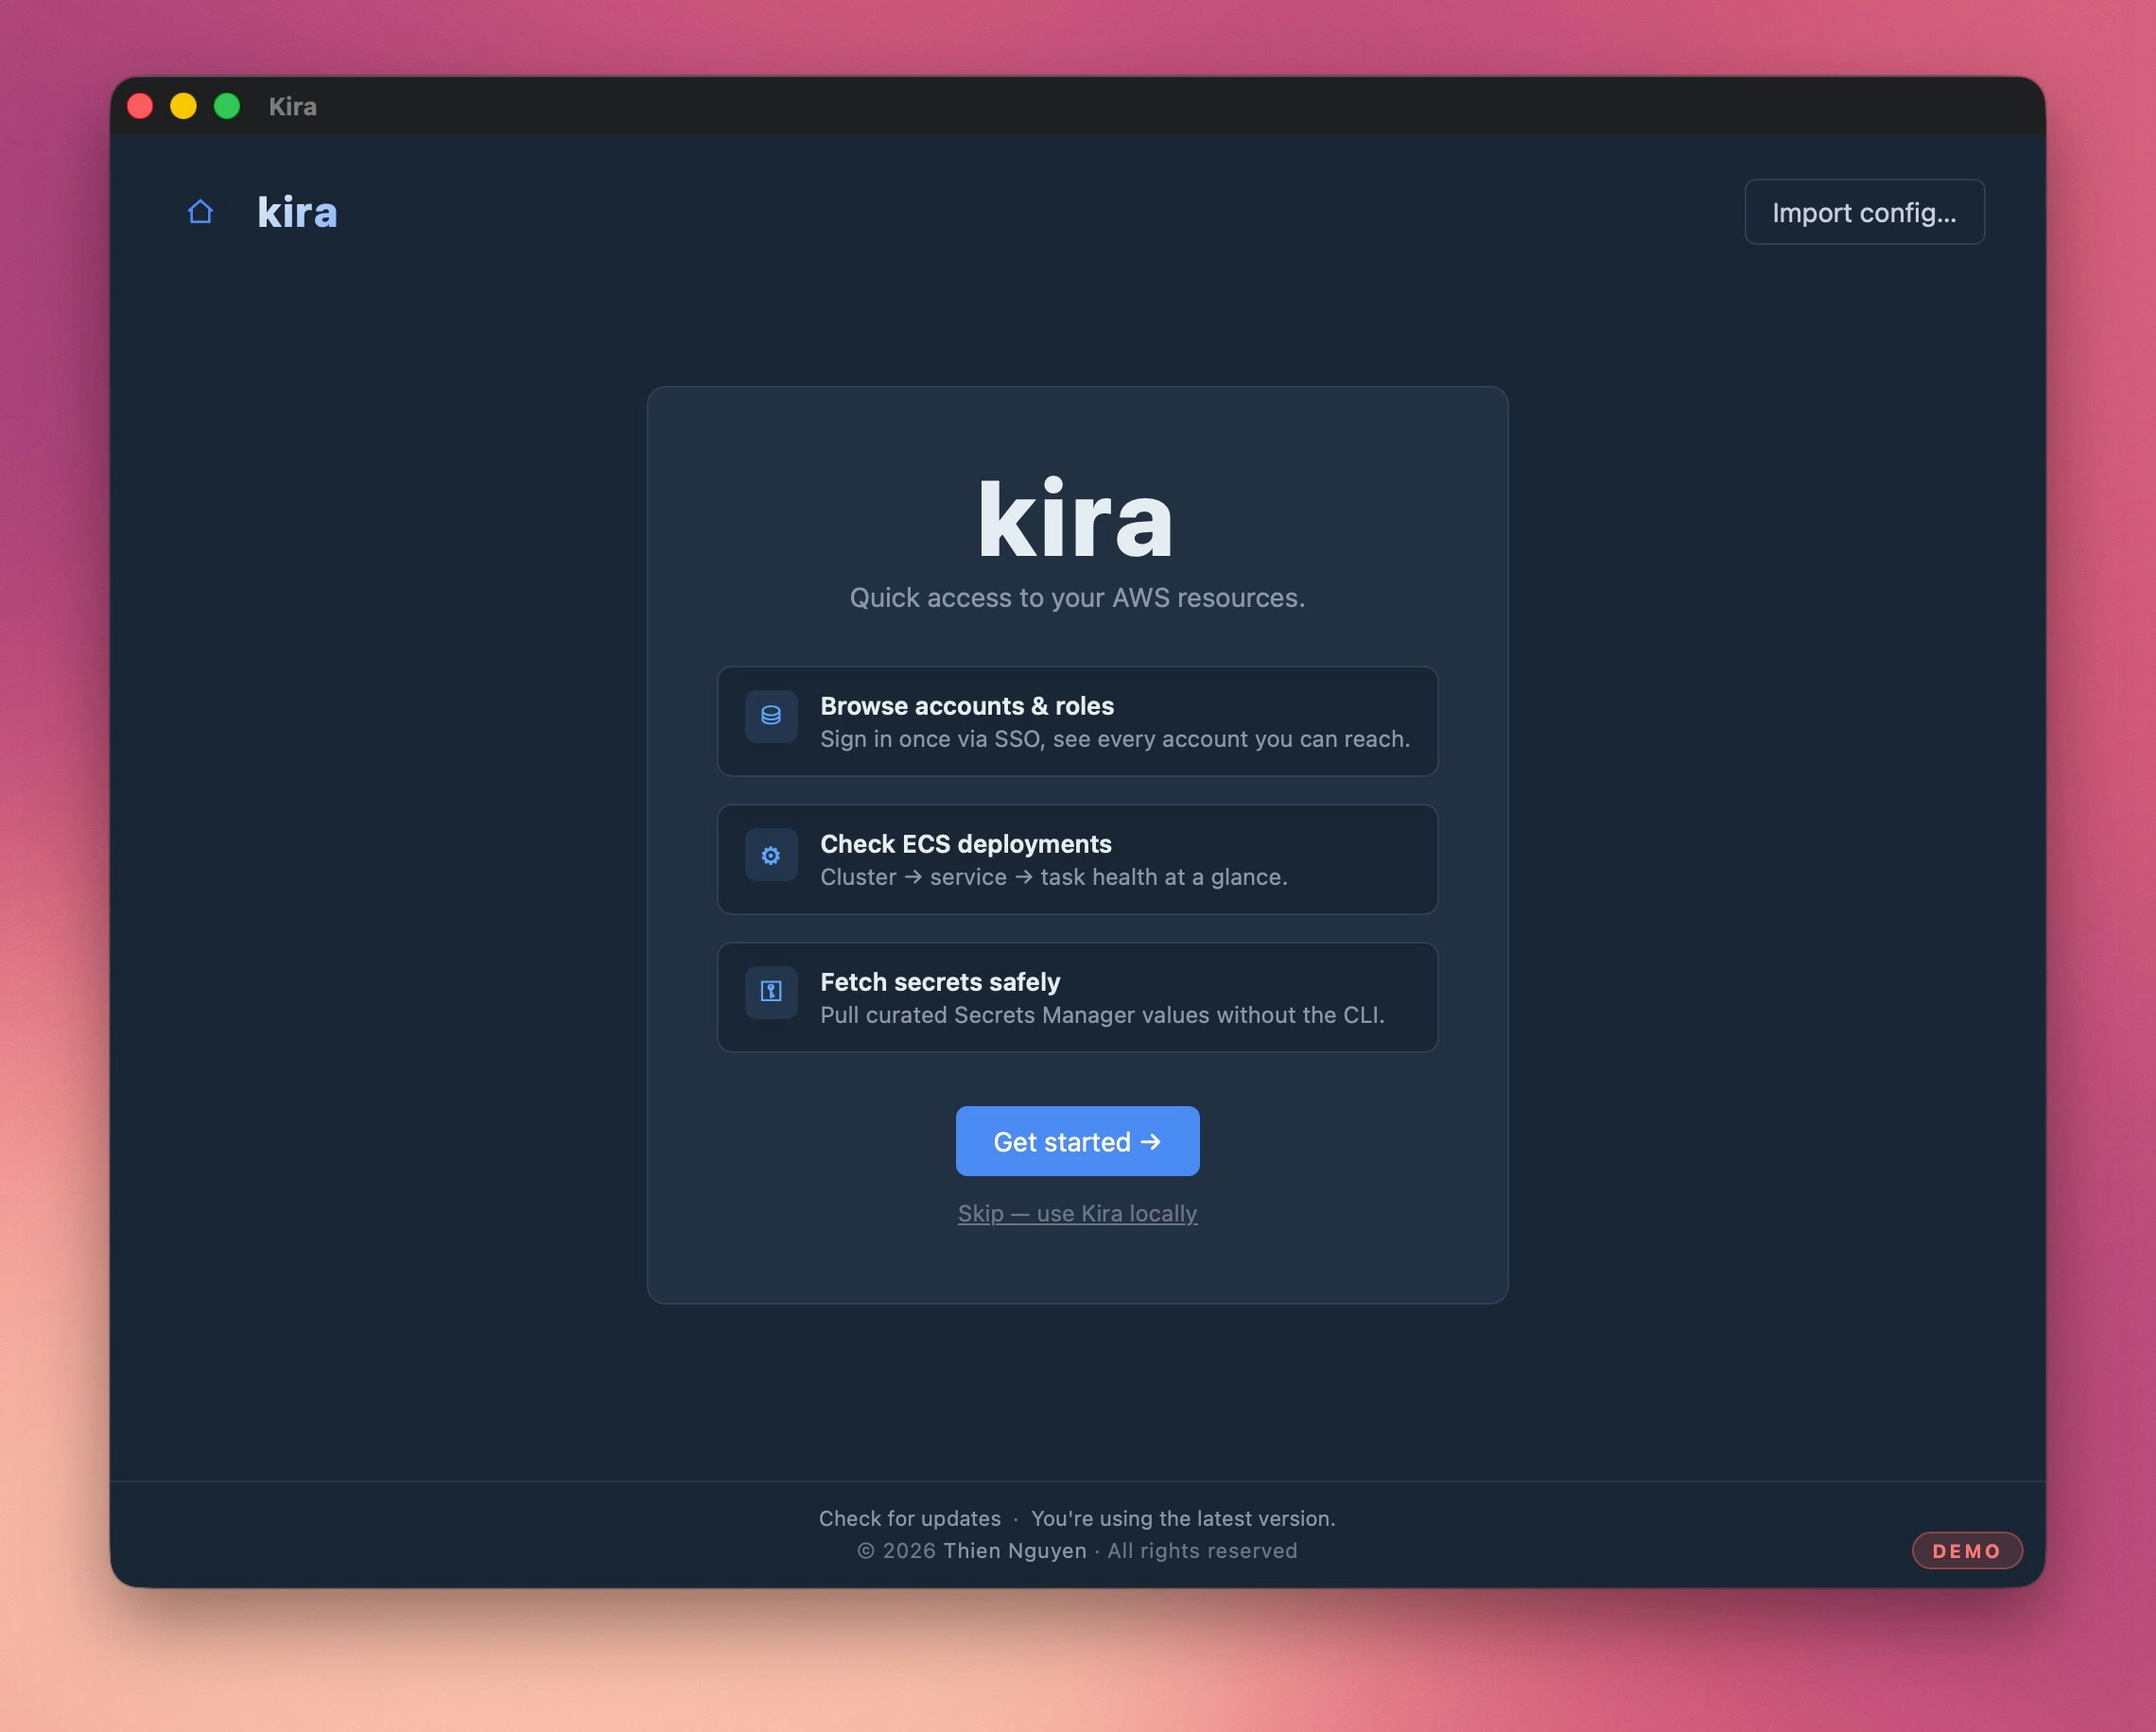
Task: Click Check for updates in footer
Action: pyautogui.click(x=910, y=1518)
